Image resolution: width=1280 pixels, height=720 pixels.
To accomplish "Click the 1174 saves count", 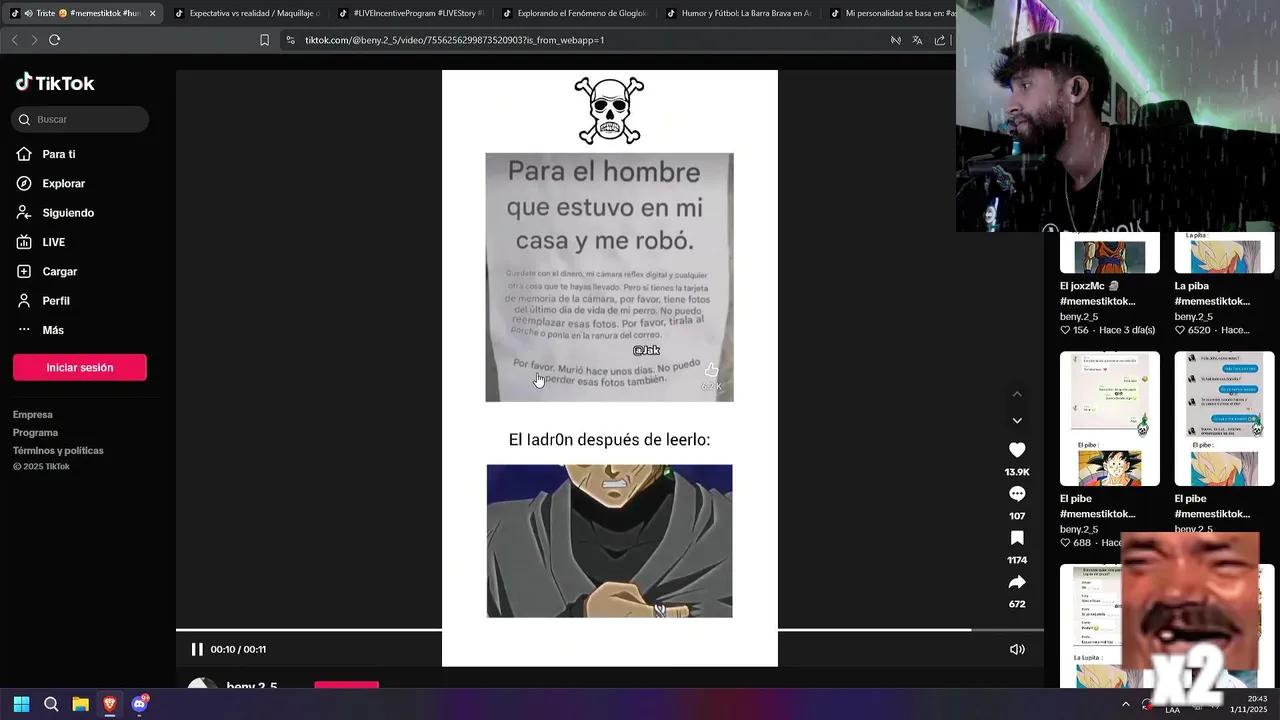I will [x=1017, y=560].
